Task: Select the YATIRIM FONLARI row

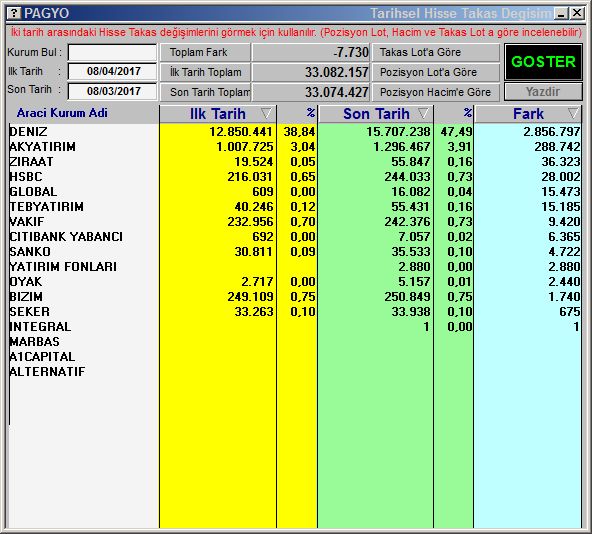Action: (295, 267)
